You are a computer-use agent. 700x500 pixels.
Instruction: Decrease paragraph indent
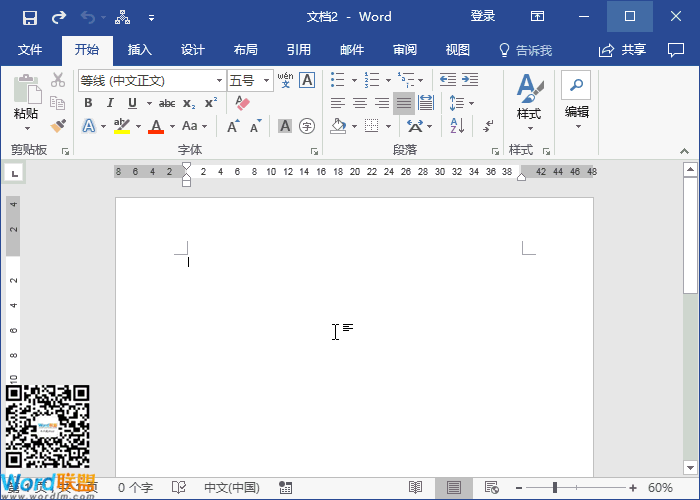point(448,80)
